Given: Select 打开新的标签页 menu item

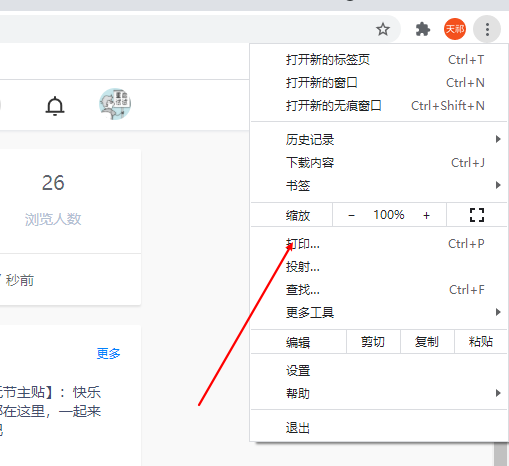Looking at the screenshot, I should click(379, 60).
